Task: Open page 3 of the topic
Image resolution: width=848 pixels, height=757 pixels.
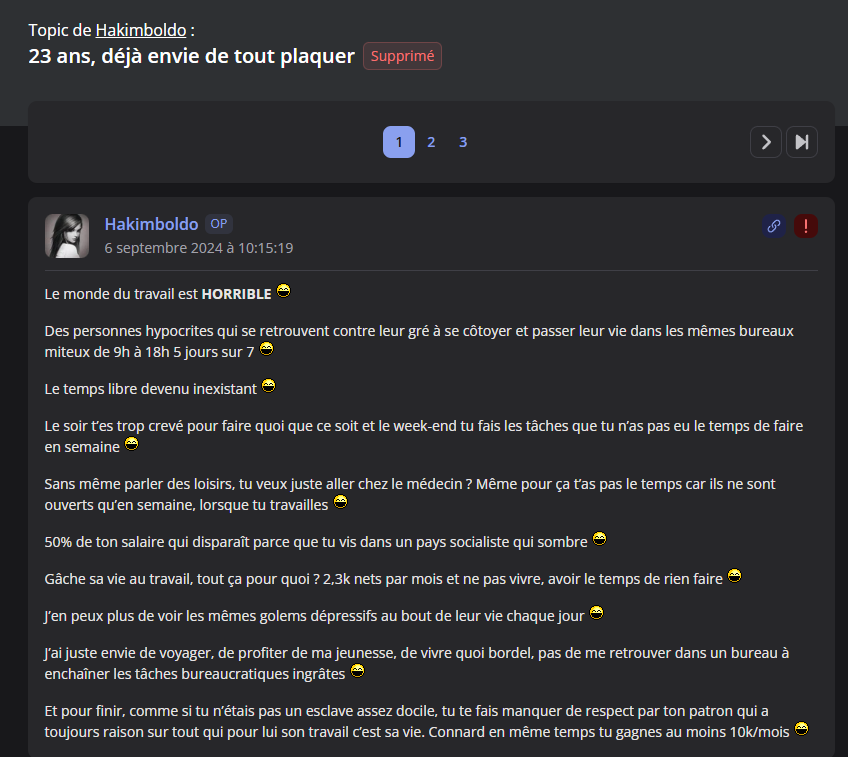Action: pos(463,142)
